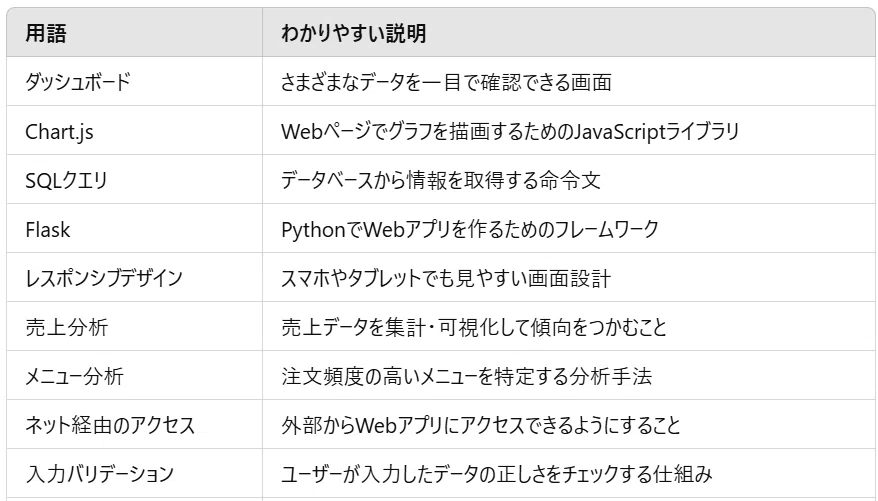Click the わかりやすい説明 column header
This screenshot has height=501, width=878.
point(568,32)
